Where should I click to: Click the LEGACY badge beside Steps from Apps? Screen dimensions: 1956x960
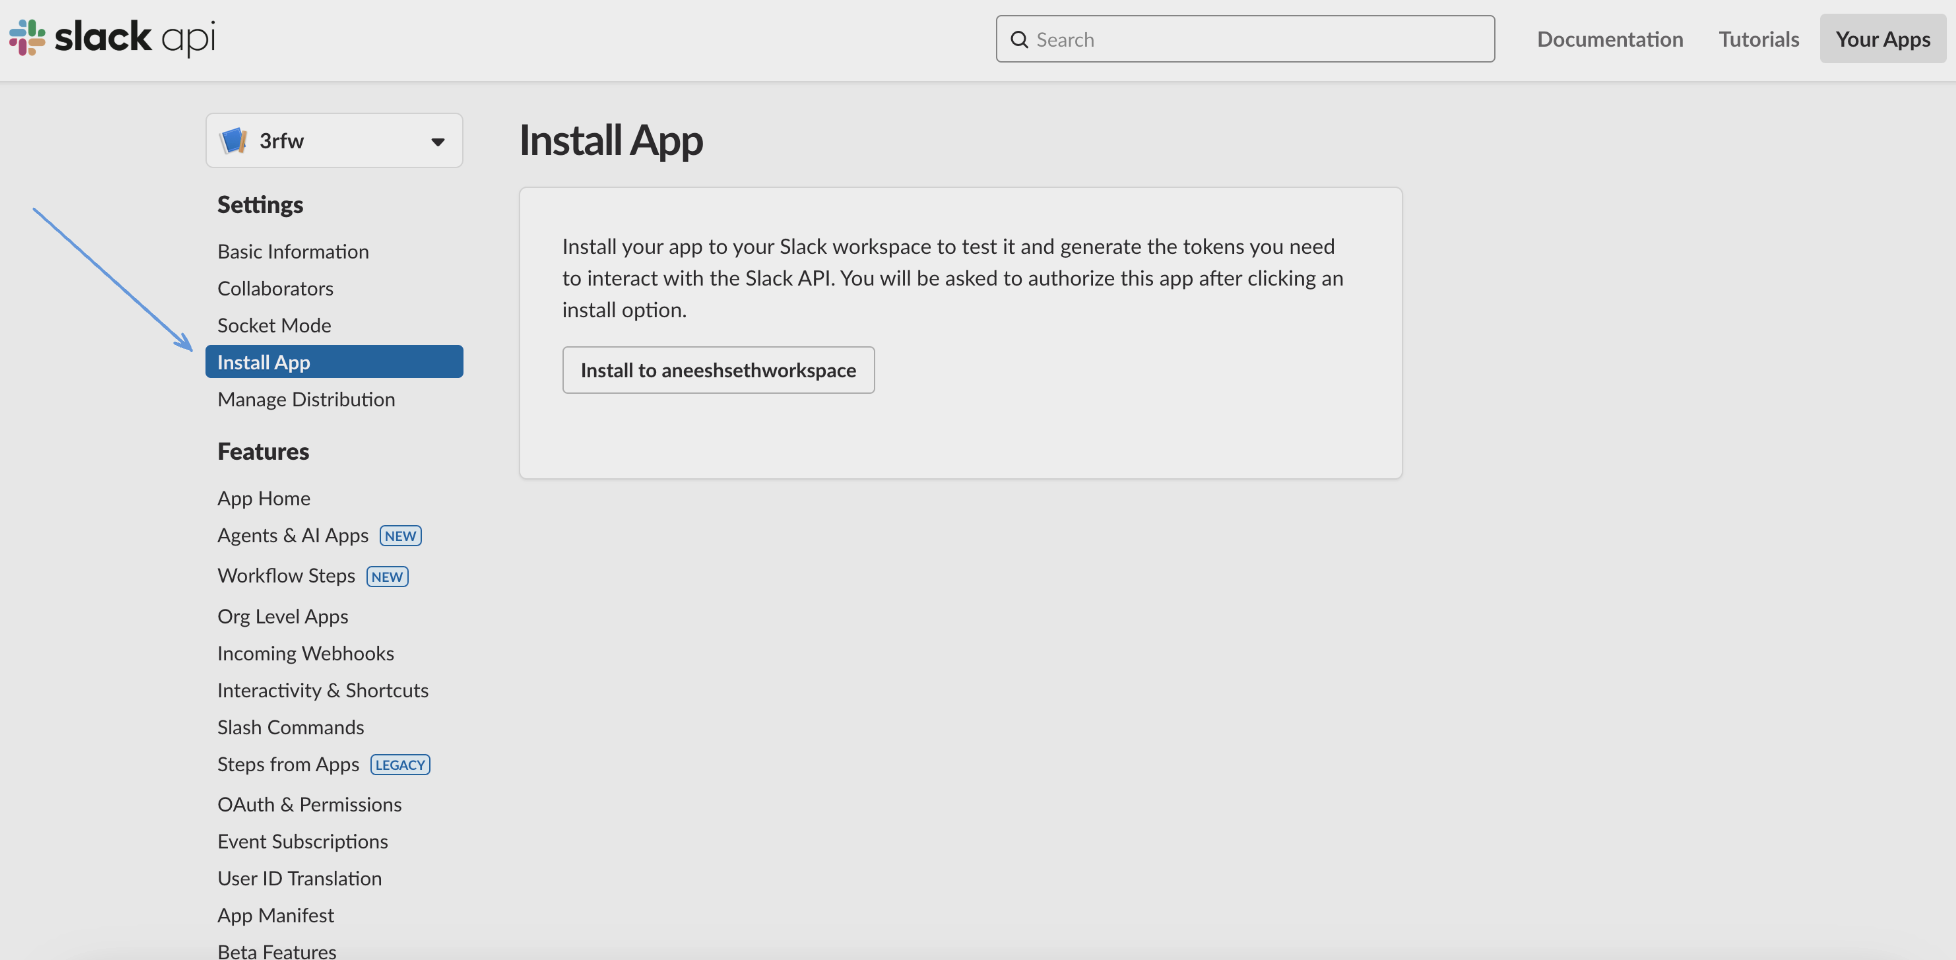click(400, 765)
